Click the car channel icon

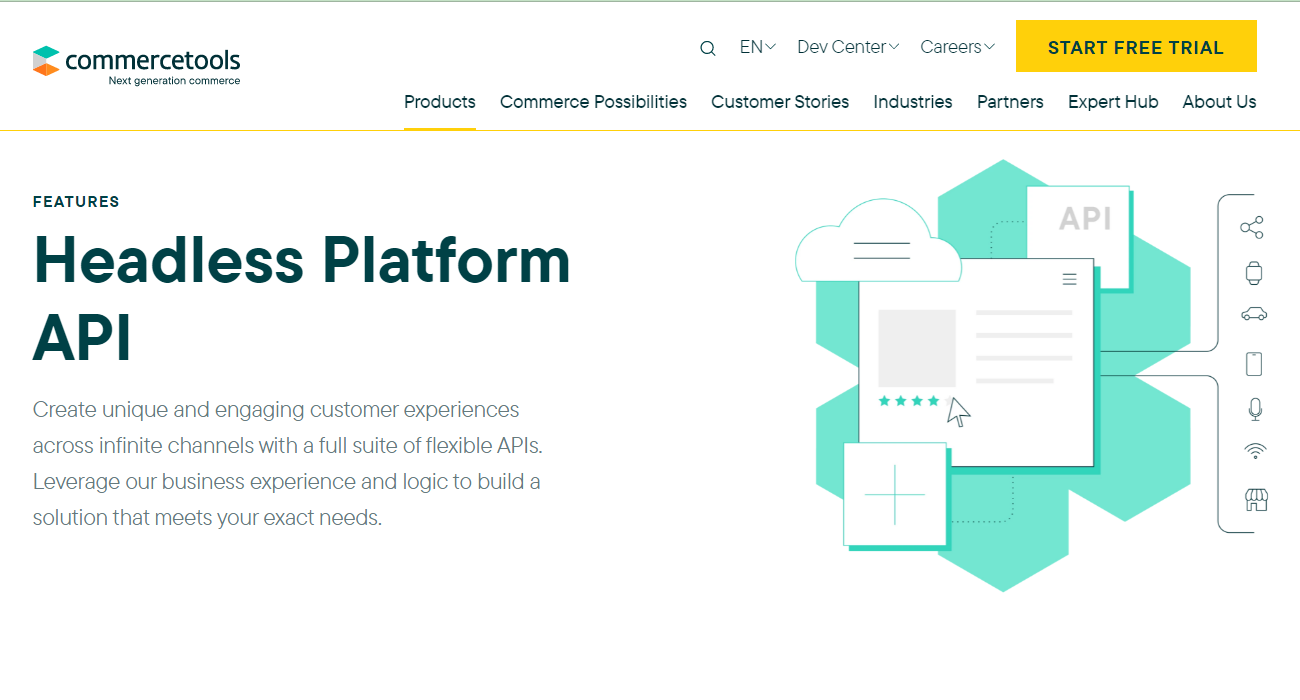(x=1253, y=314)
